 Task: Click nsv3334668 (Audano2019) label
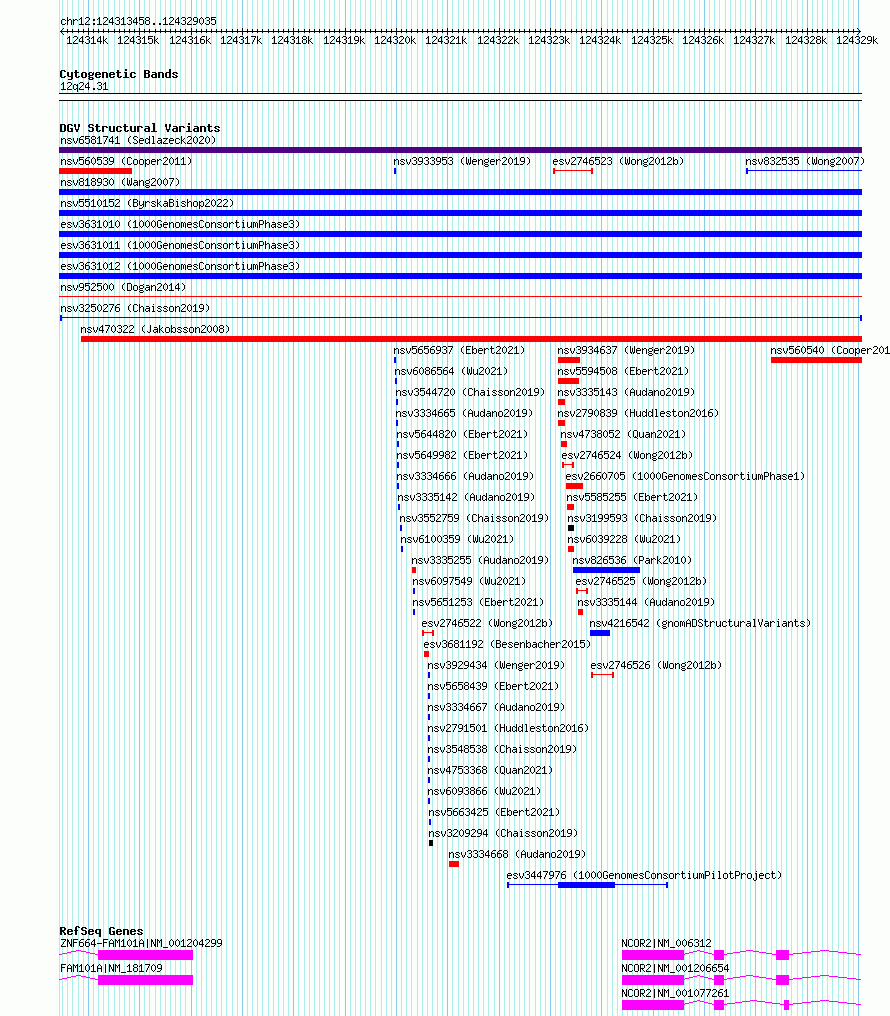(x=517, y=854)
